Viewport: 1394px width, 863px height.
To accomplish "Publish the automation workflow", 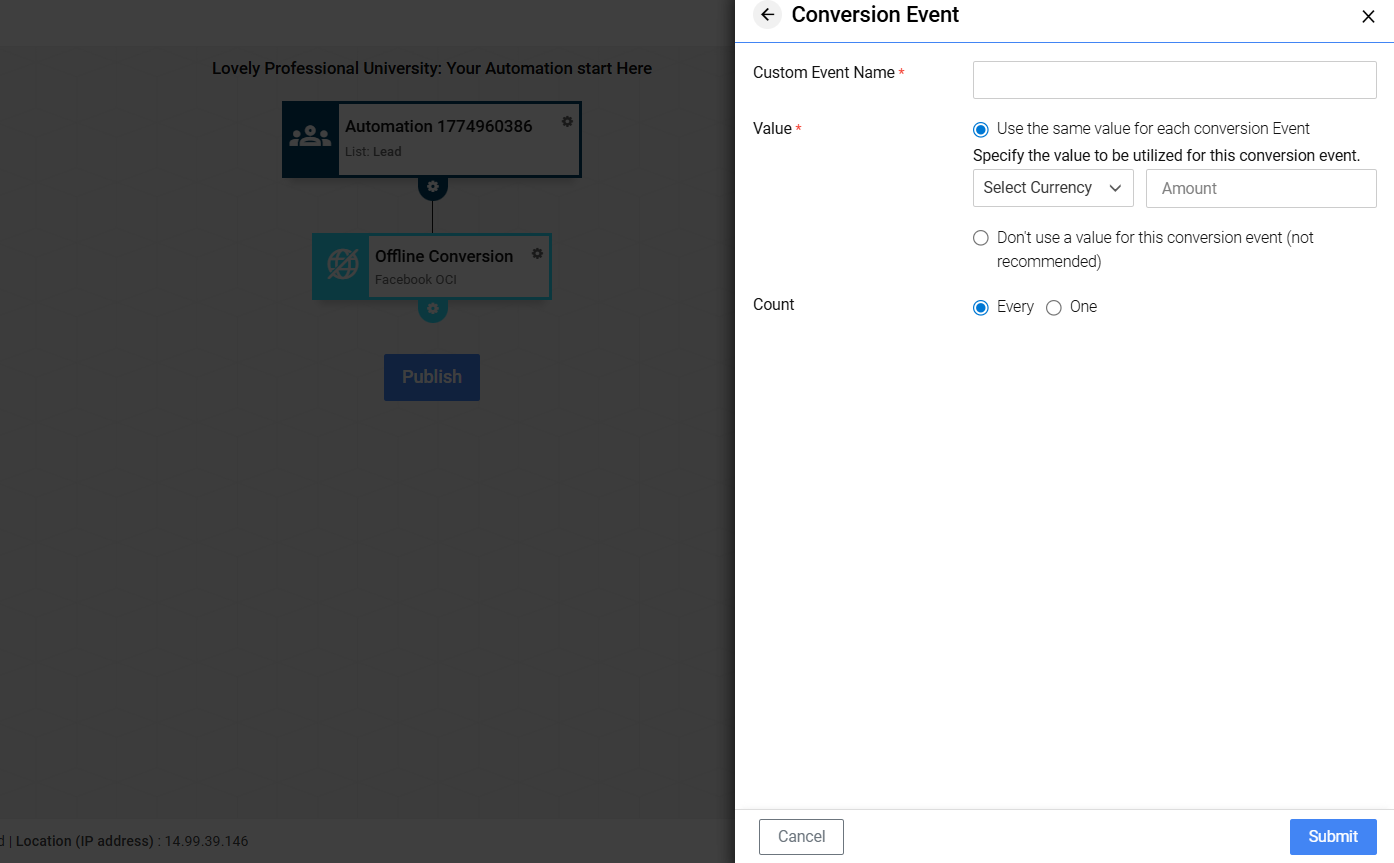I will point(432,377).
